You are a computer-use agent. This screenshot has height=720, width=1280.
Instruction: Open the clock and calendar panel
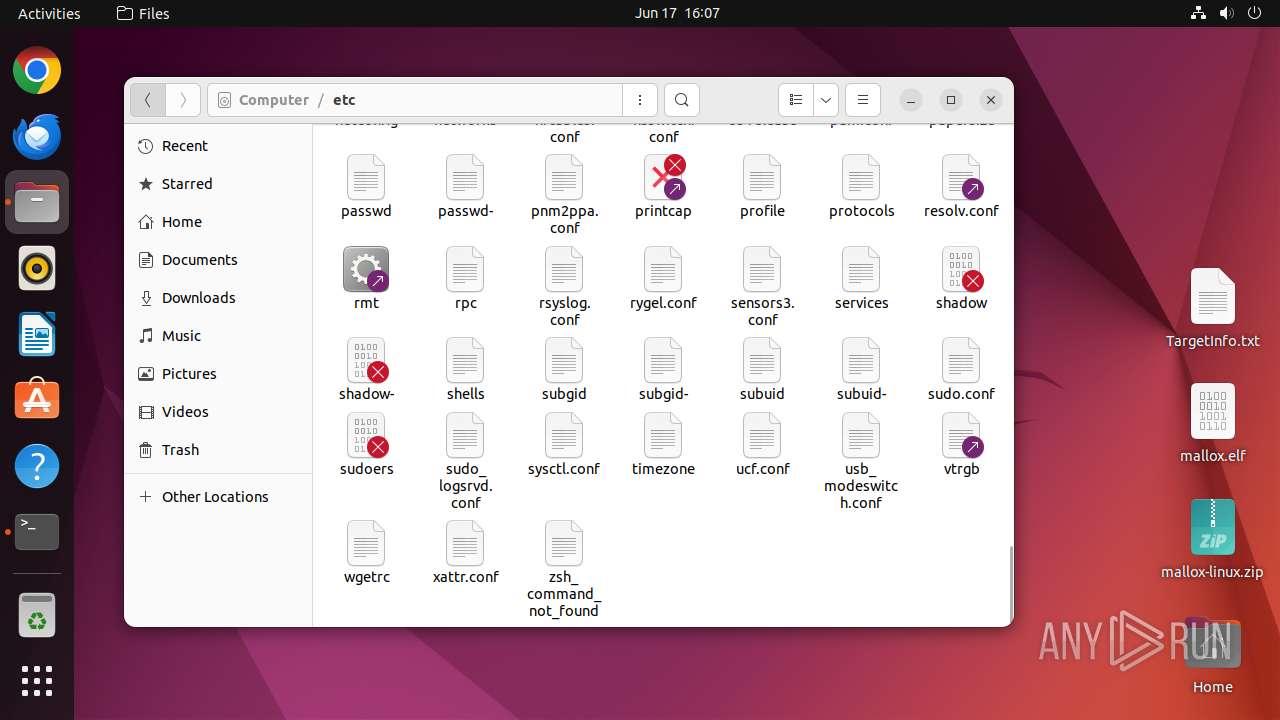coord(677,13)
